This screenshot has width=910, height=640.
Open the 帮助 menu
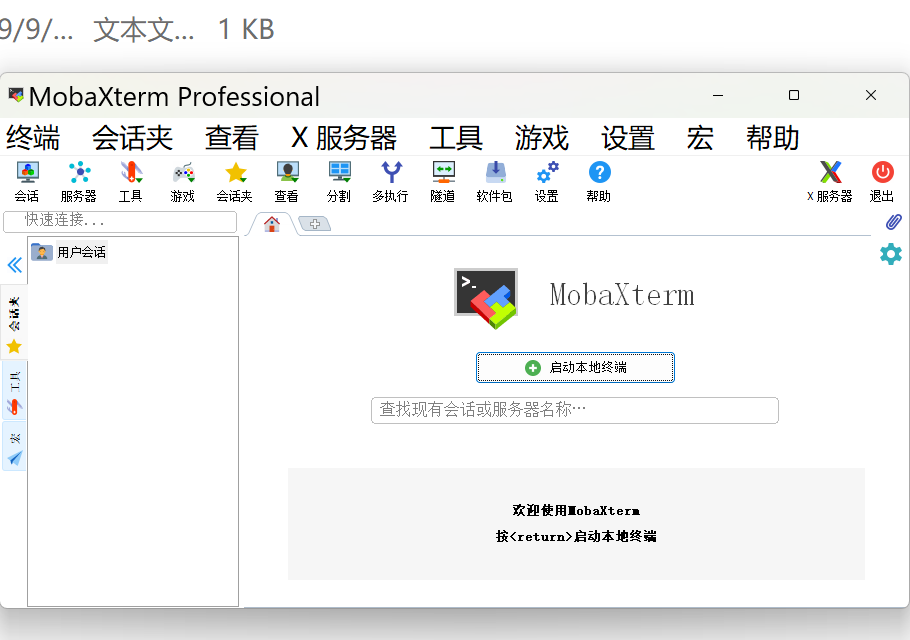773,138
